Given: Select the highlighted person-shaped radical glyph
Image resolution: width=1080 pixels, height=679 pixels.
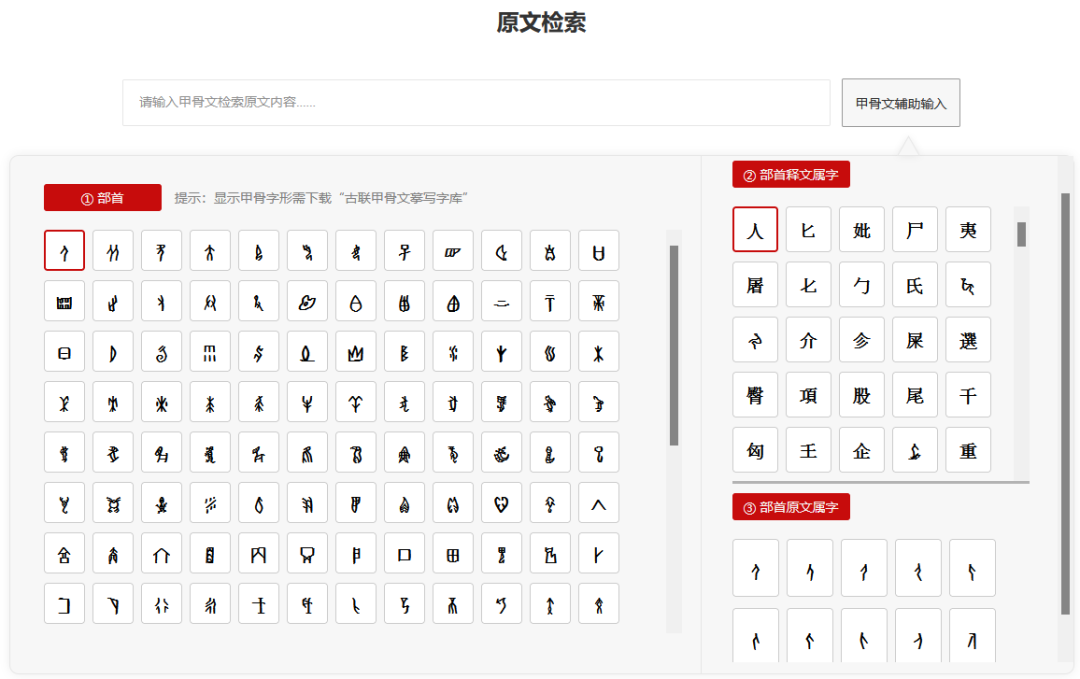Looking at the screenshot, I should [64, 250].
